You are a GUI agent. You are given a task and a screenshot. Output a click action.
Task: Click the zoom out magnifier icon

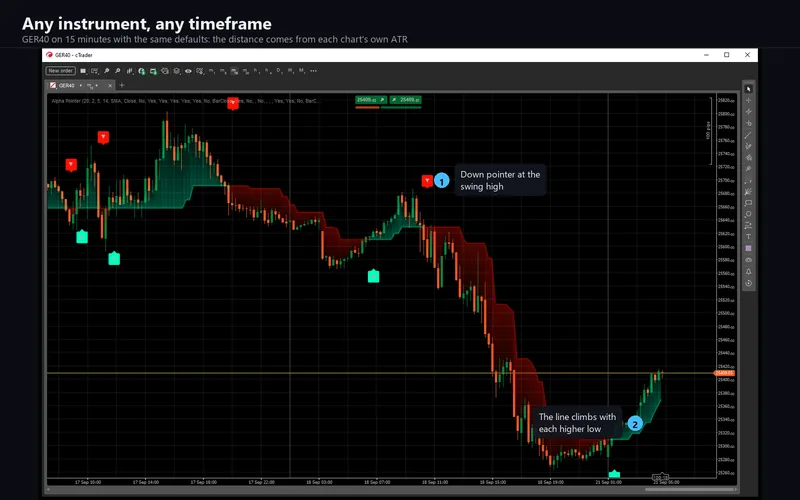[x=117, y=71]
